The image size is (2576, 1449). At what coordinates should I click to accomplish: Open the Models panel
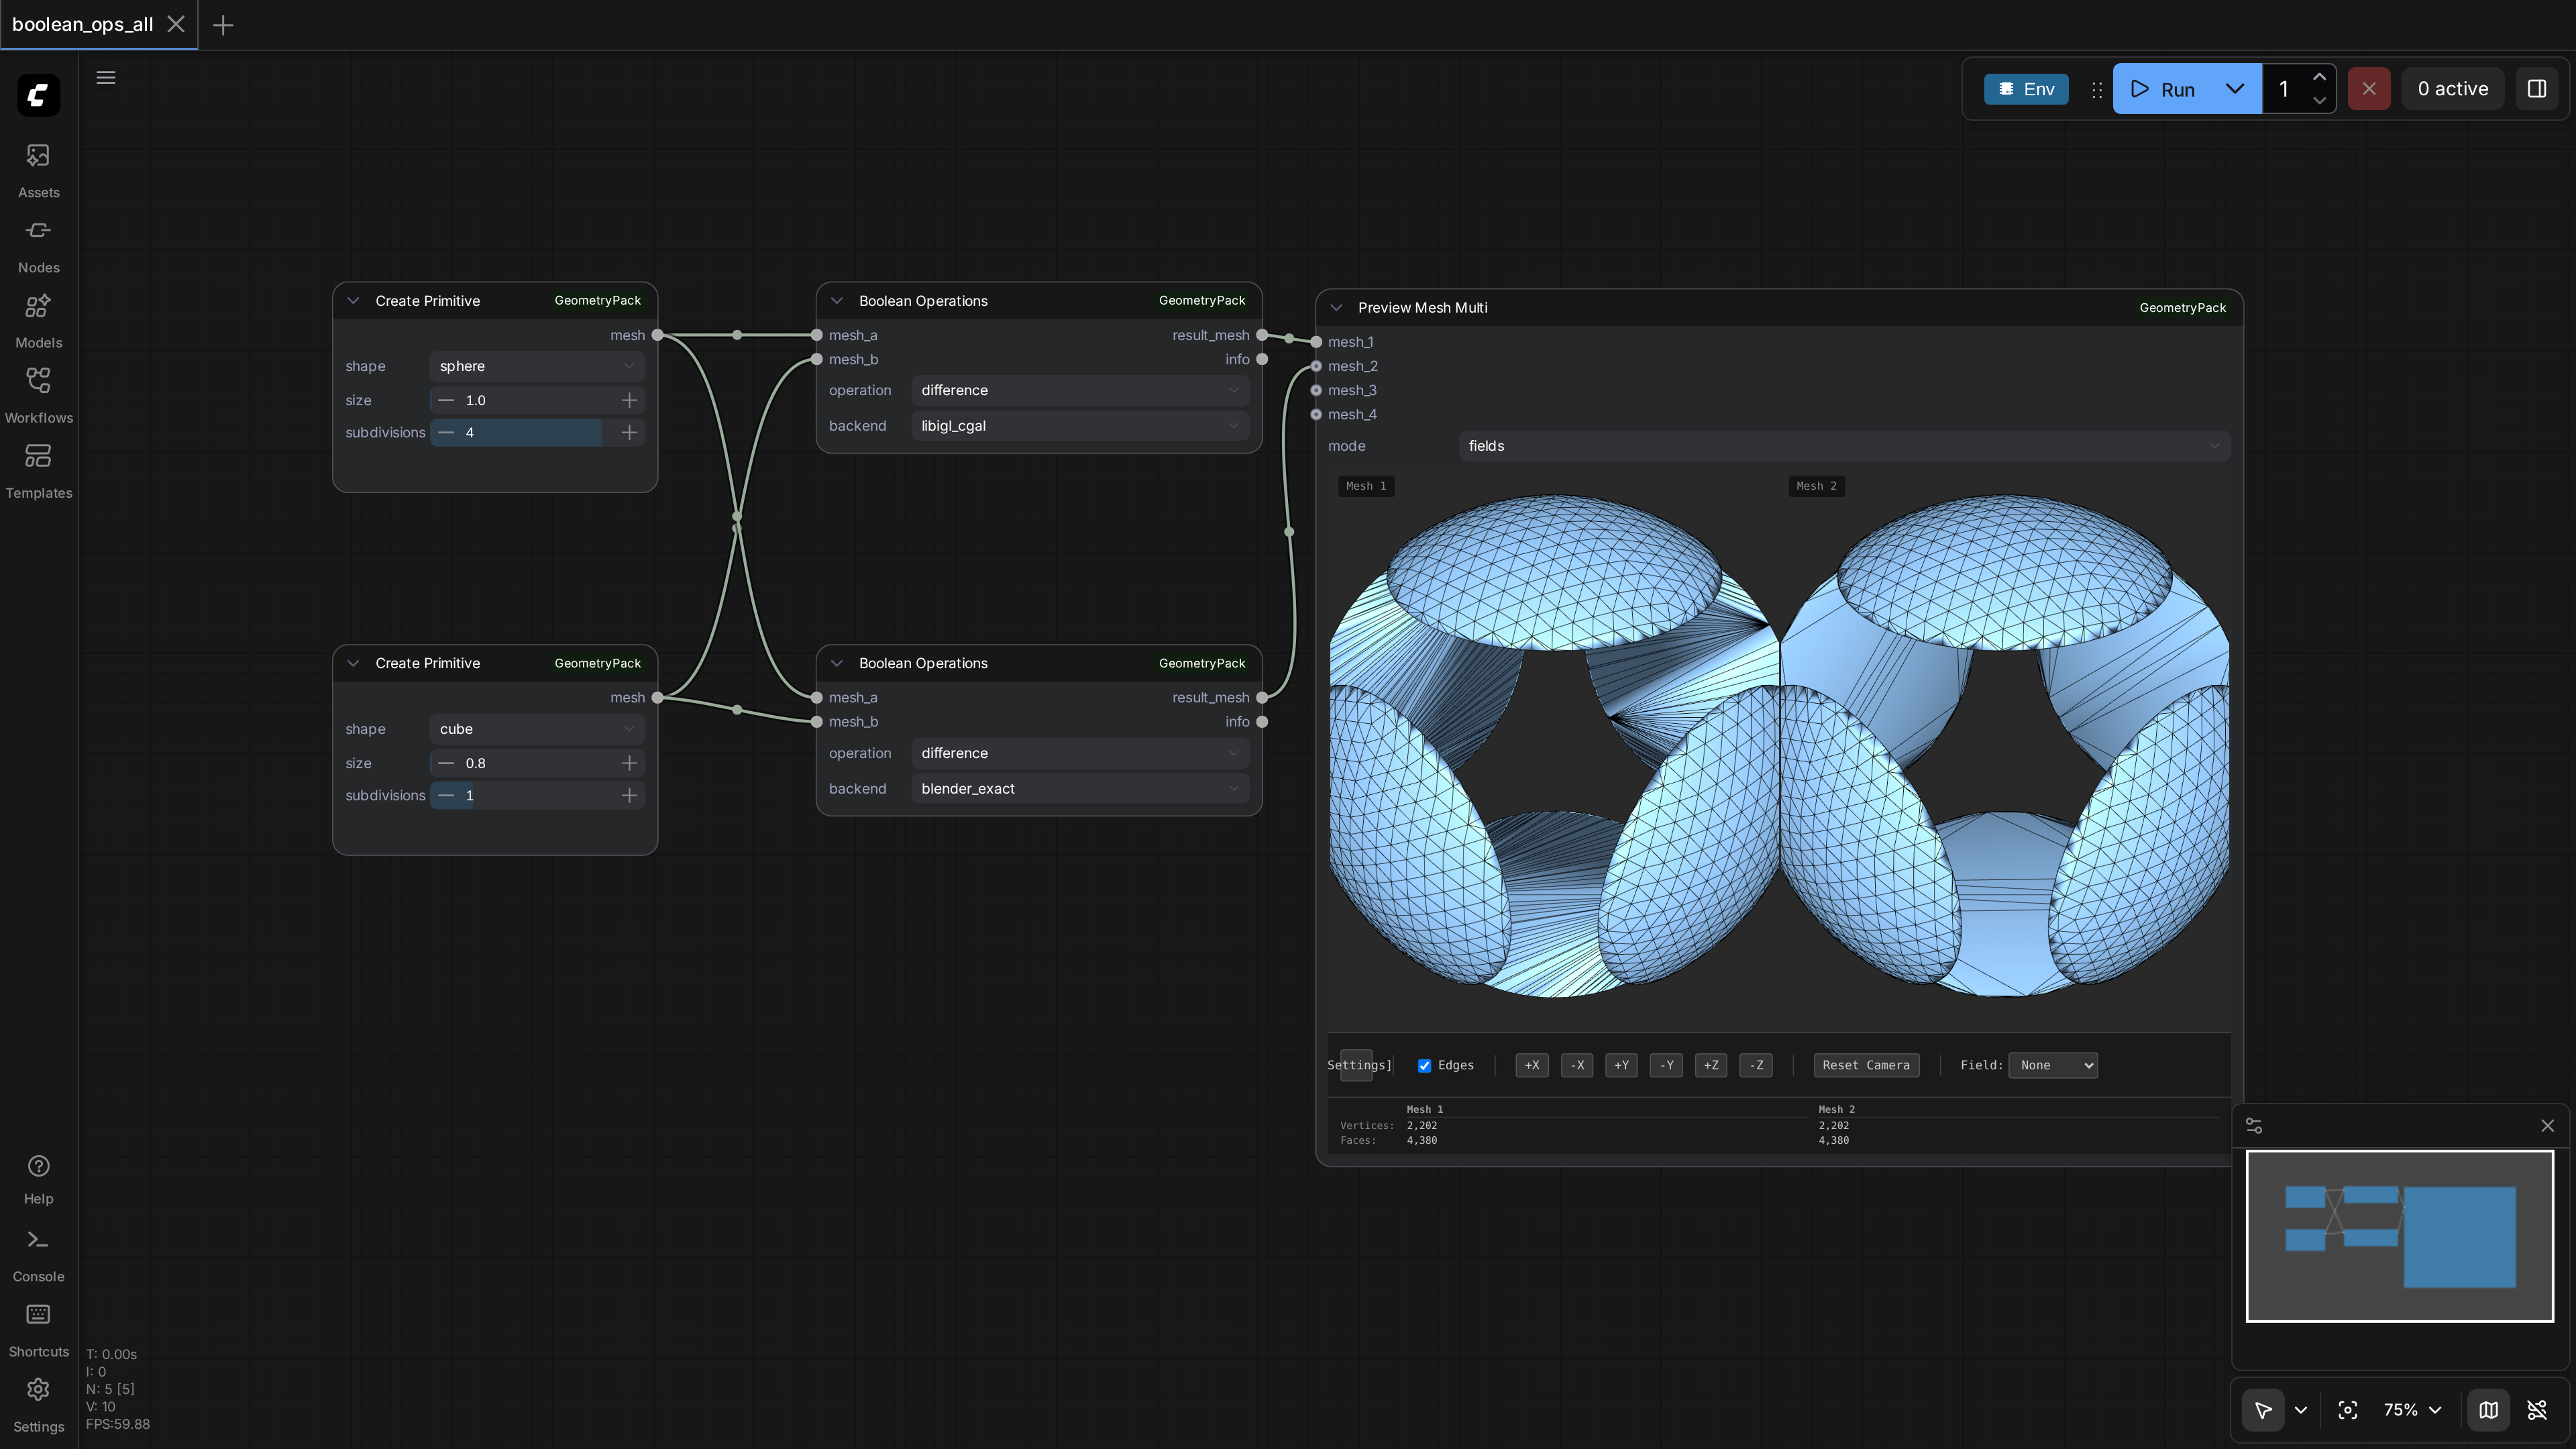pyautogui.click(x=38, y=320)
